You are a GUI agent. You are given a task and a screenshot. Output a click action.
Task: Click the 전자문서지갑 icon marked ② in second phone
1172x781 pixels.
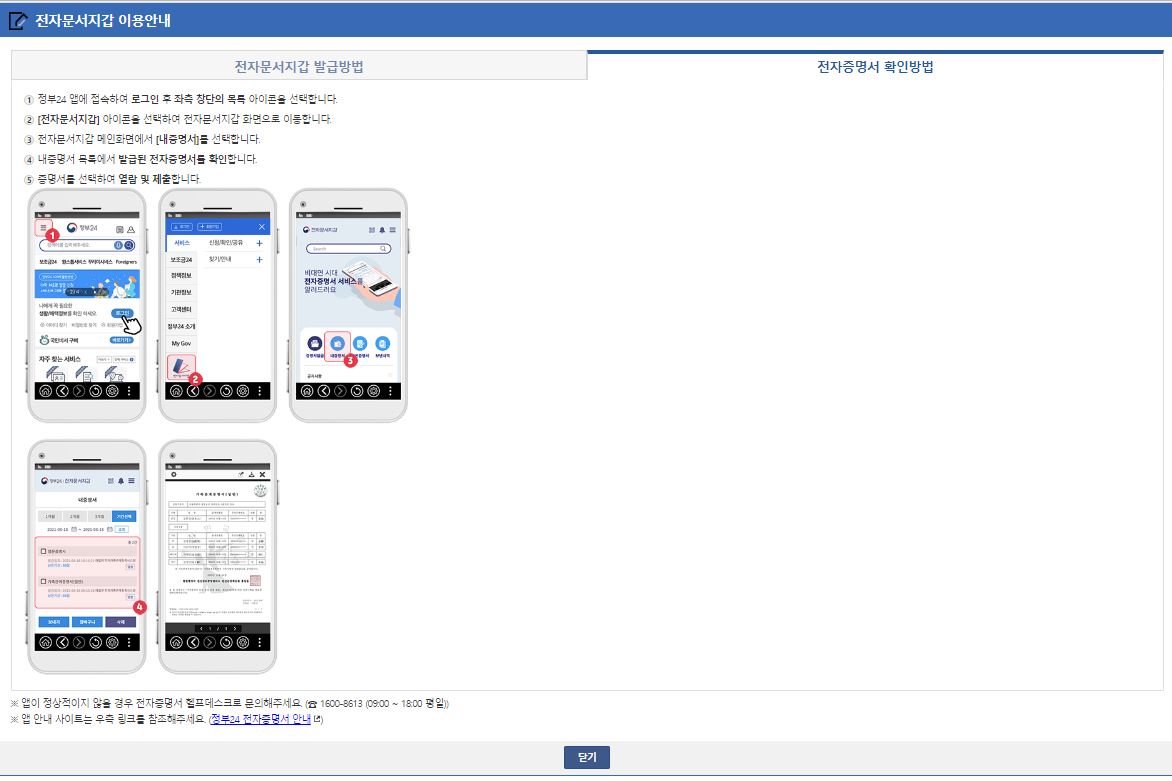pos(183,364)
